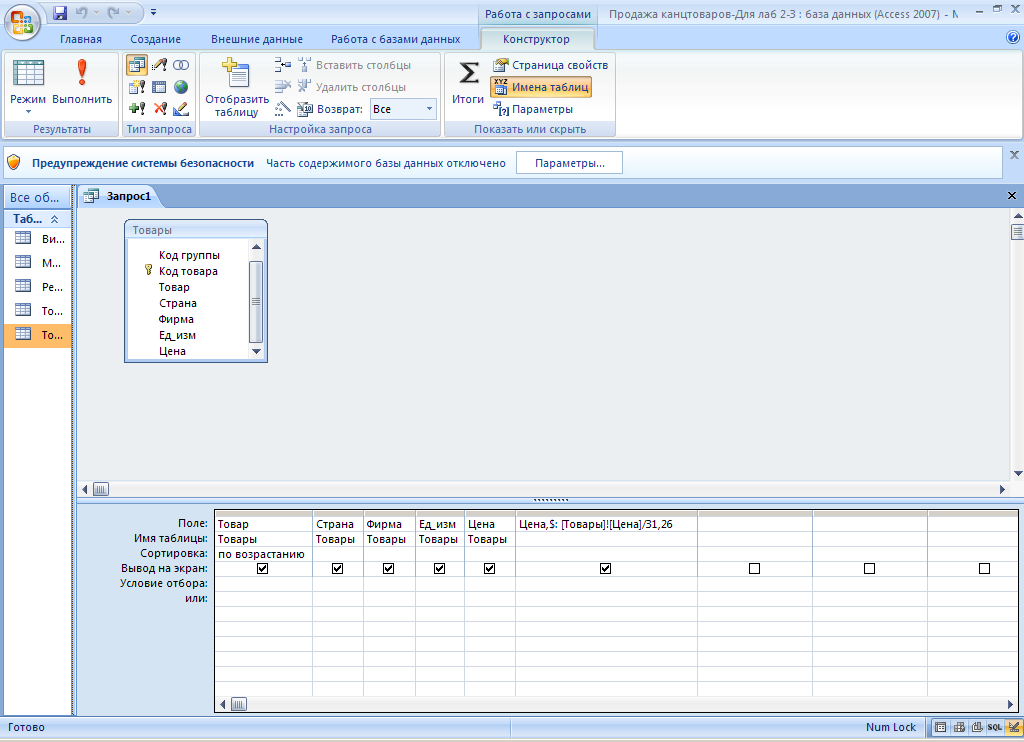Open query Параметры in the ribbon
Screen dimensions: 1024x742
click(532, 109)
